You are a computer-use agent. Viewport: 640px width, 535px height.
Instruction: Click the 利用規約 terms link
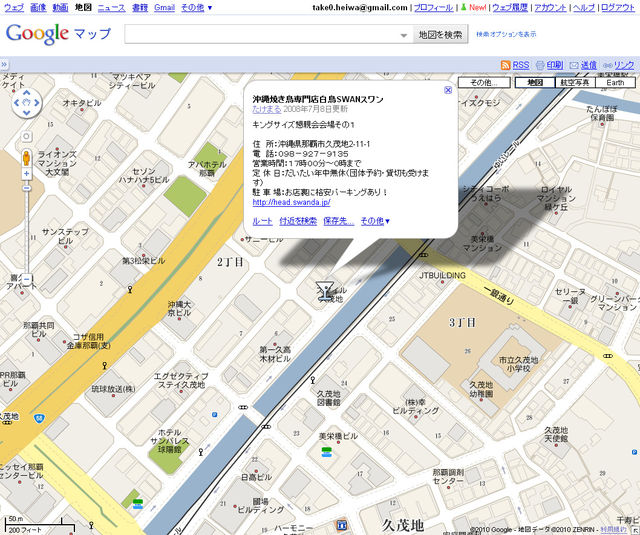(x=613, y=529)
